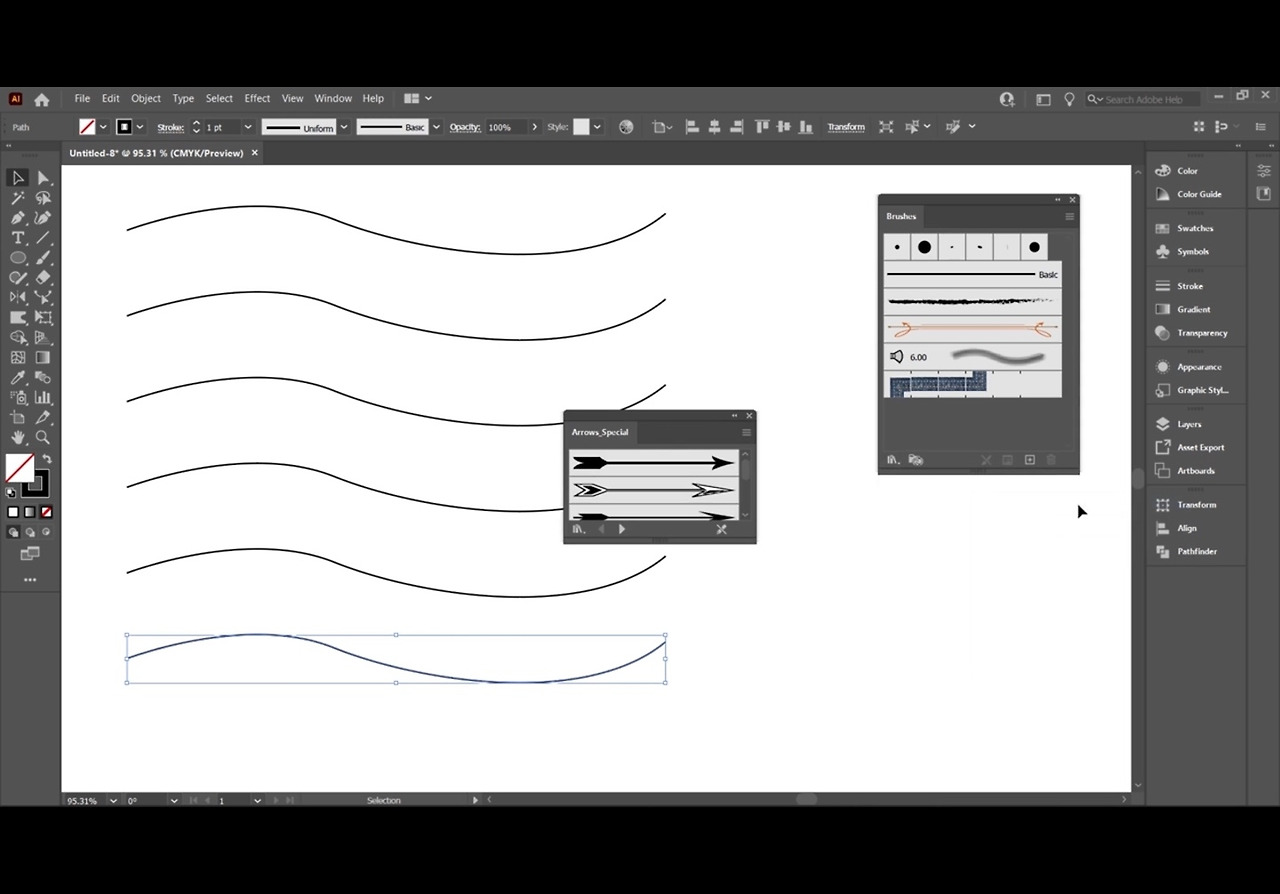Set paint mode to Gradient
1280x894 pixels.
29,512
